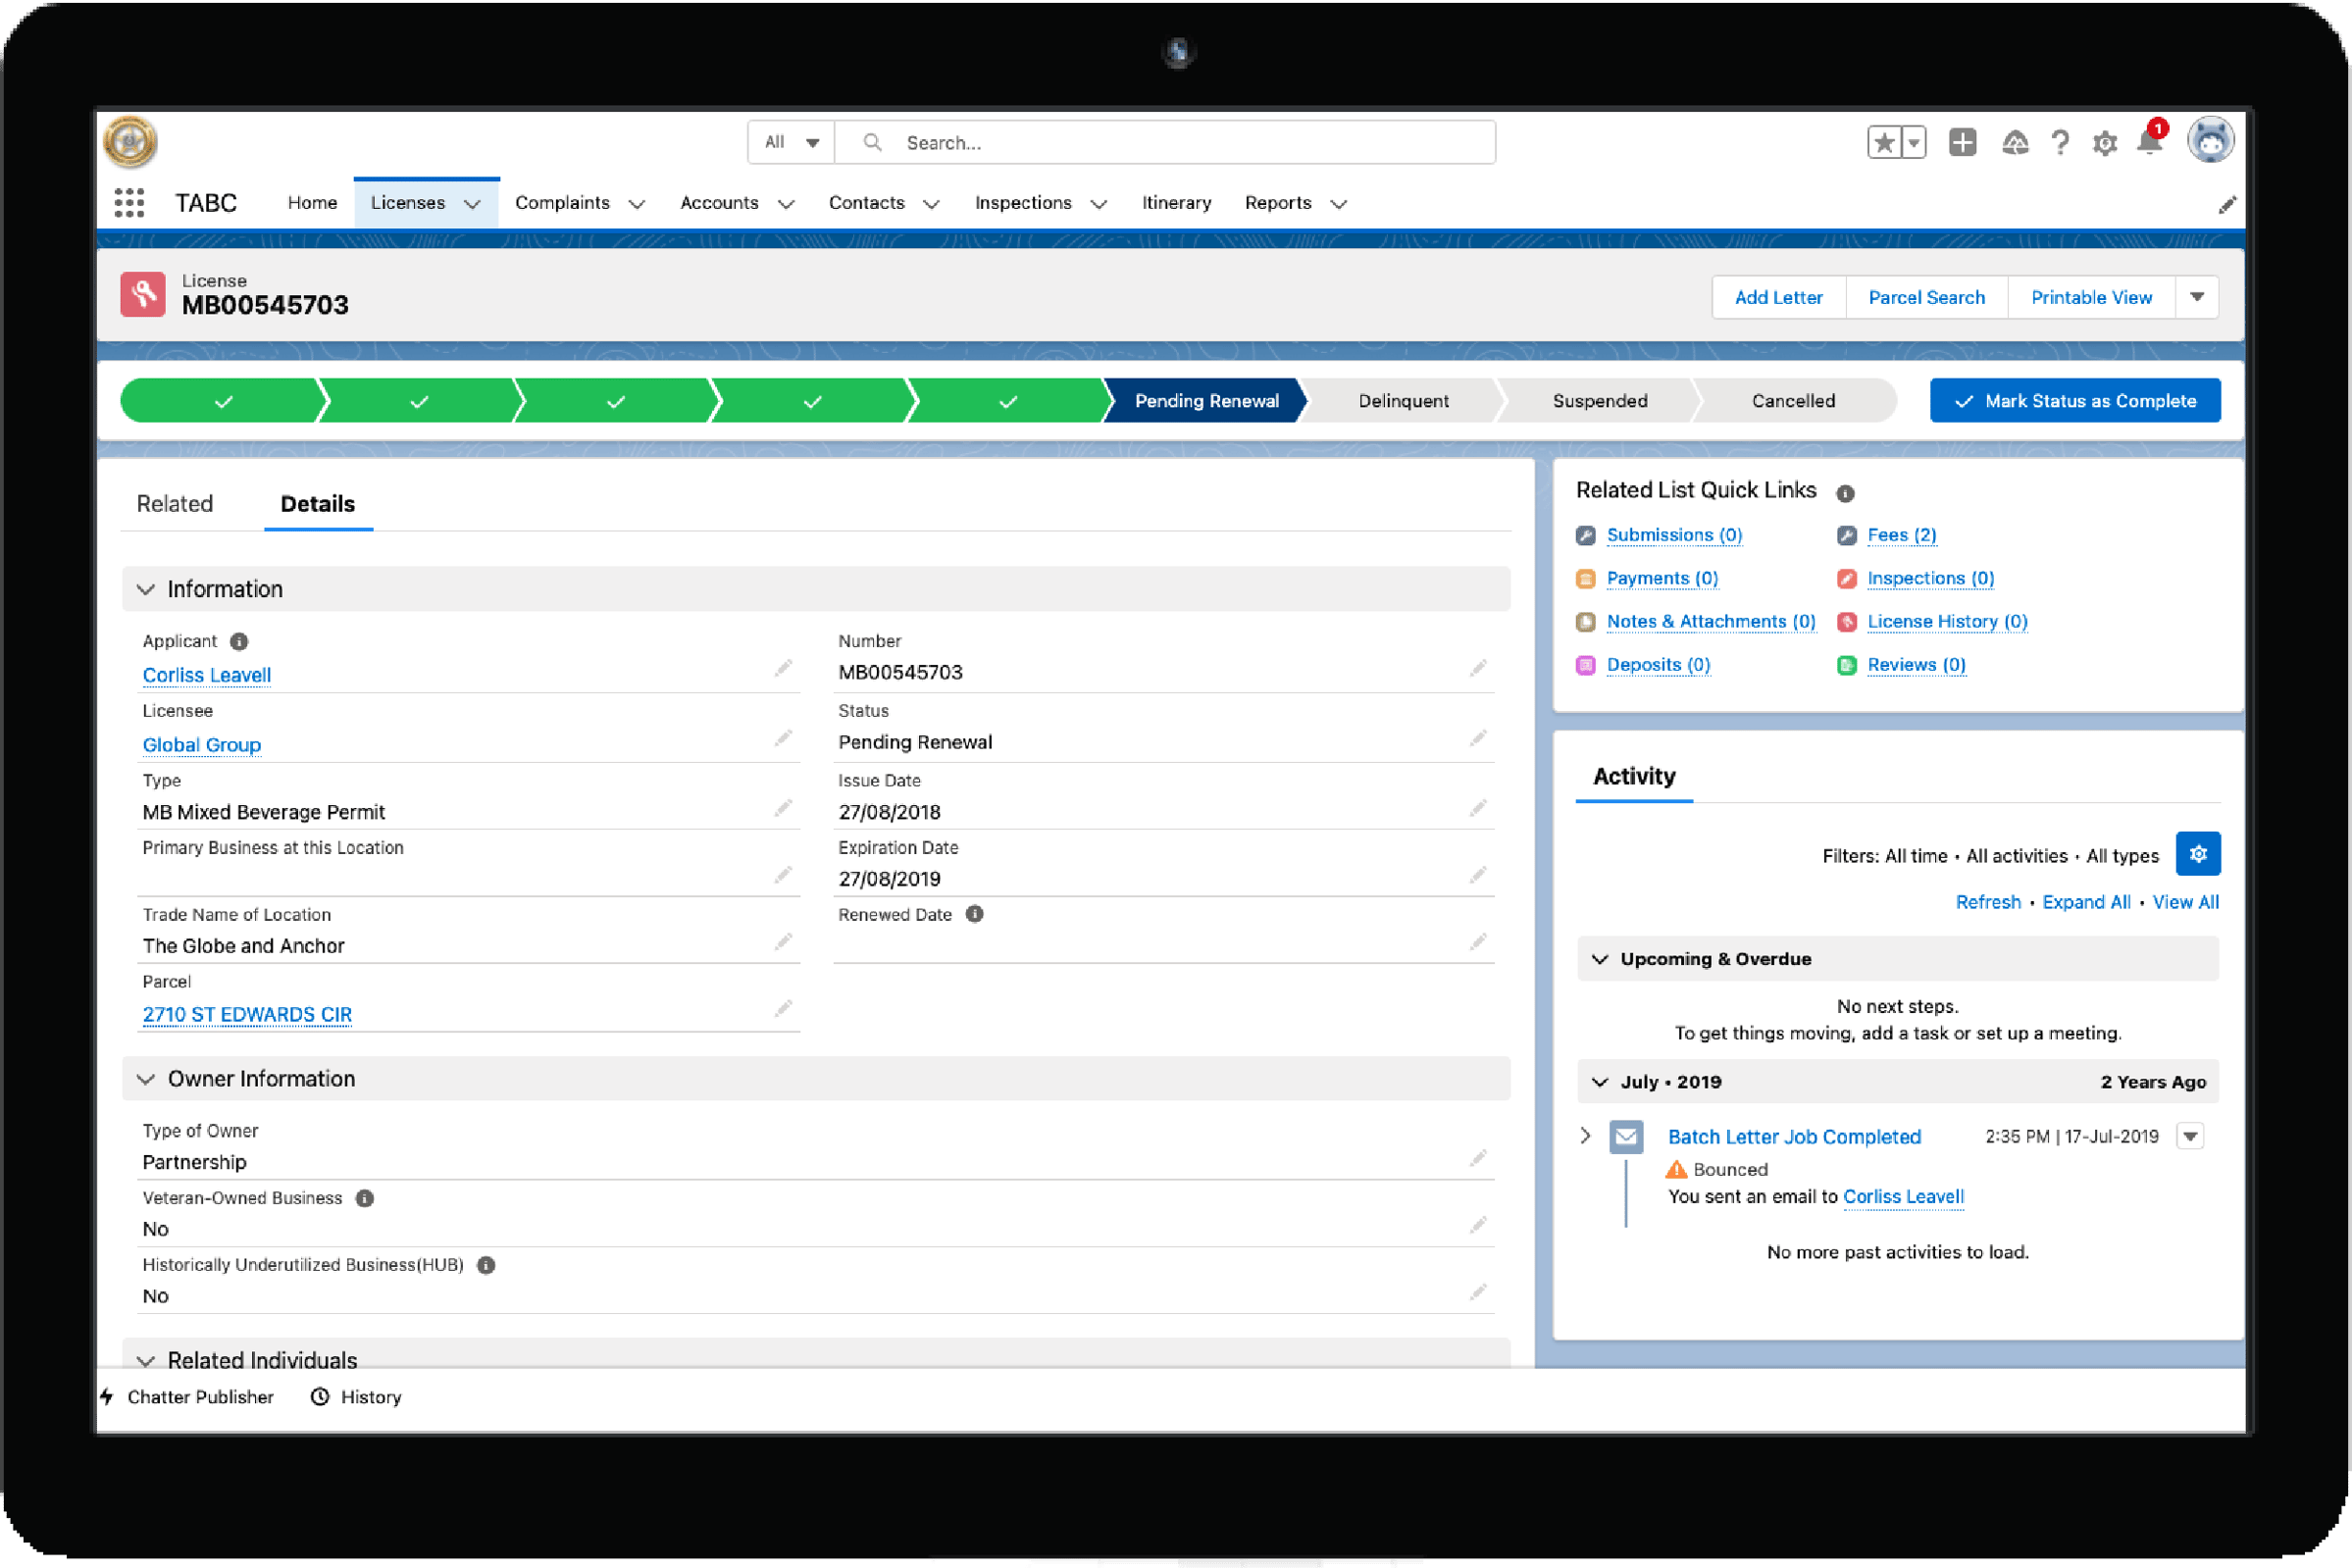
Task: Open the Corliss Leavell applicant link
Action: pos(206,675)
